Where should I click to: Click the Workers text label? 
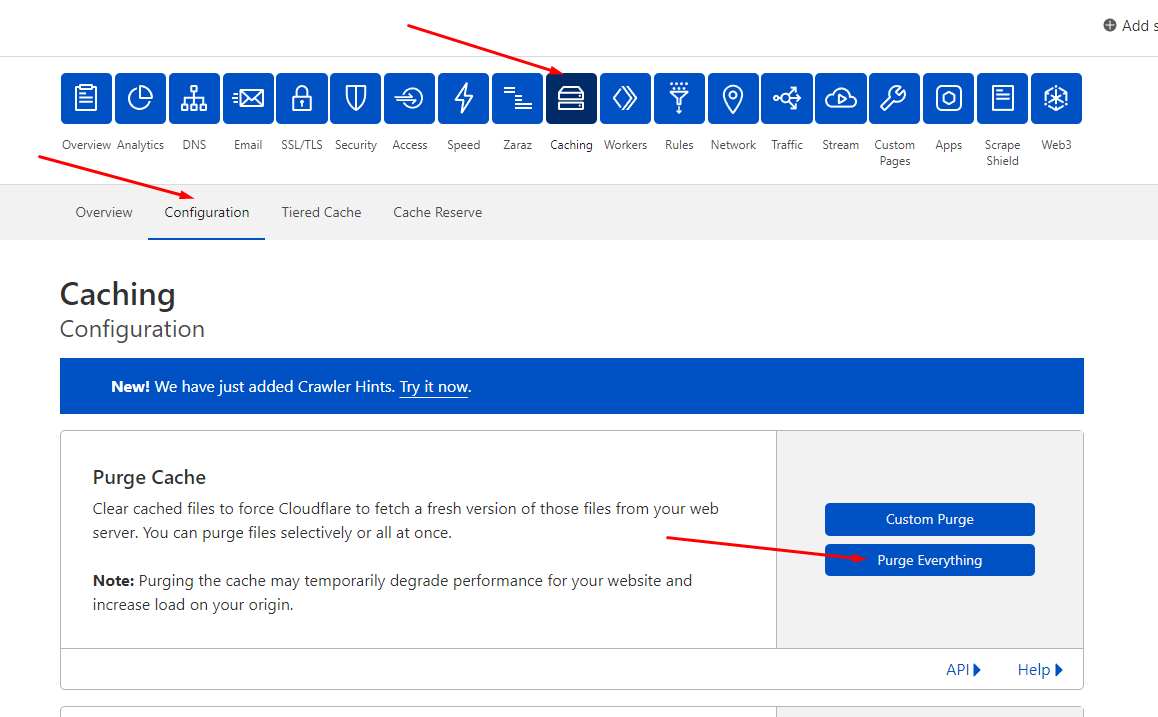click(x=626, y=145)
